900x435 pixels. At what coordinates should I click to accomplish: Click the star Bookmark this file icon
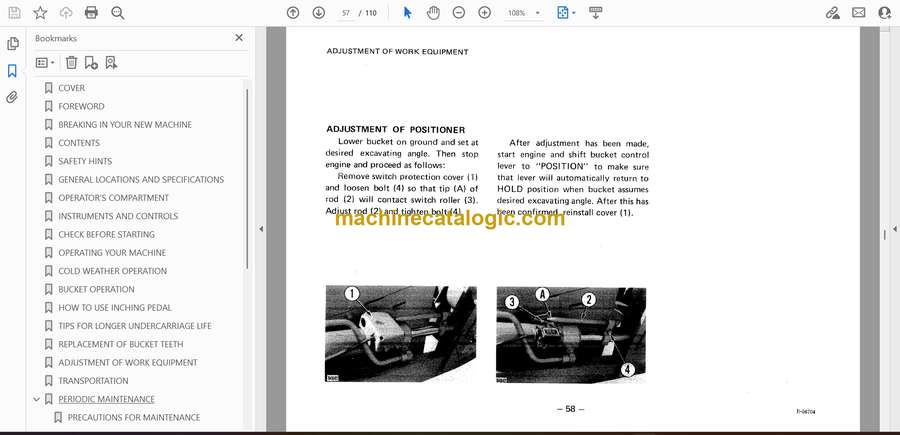pyautogui.click(x=40, y=13)
